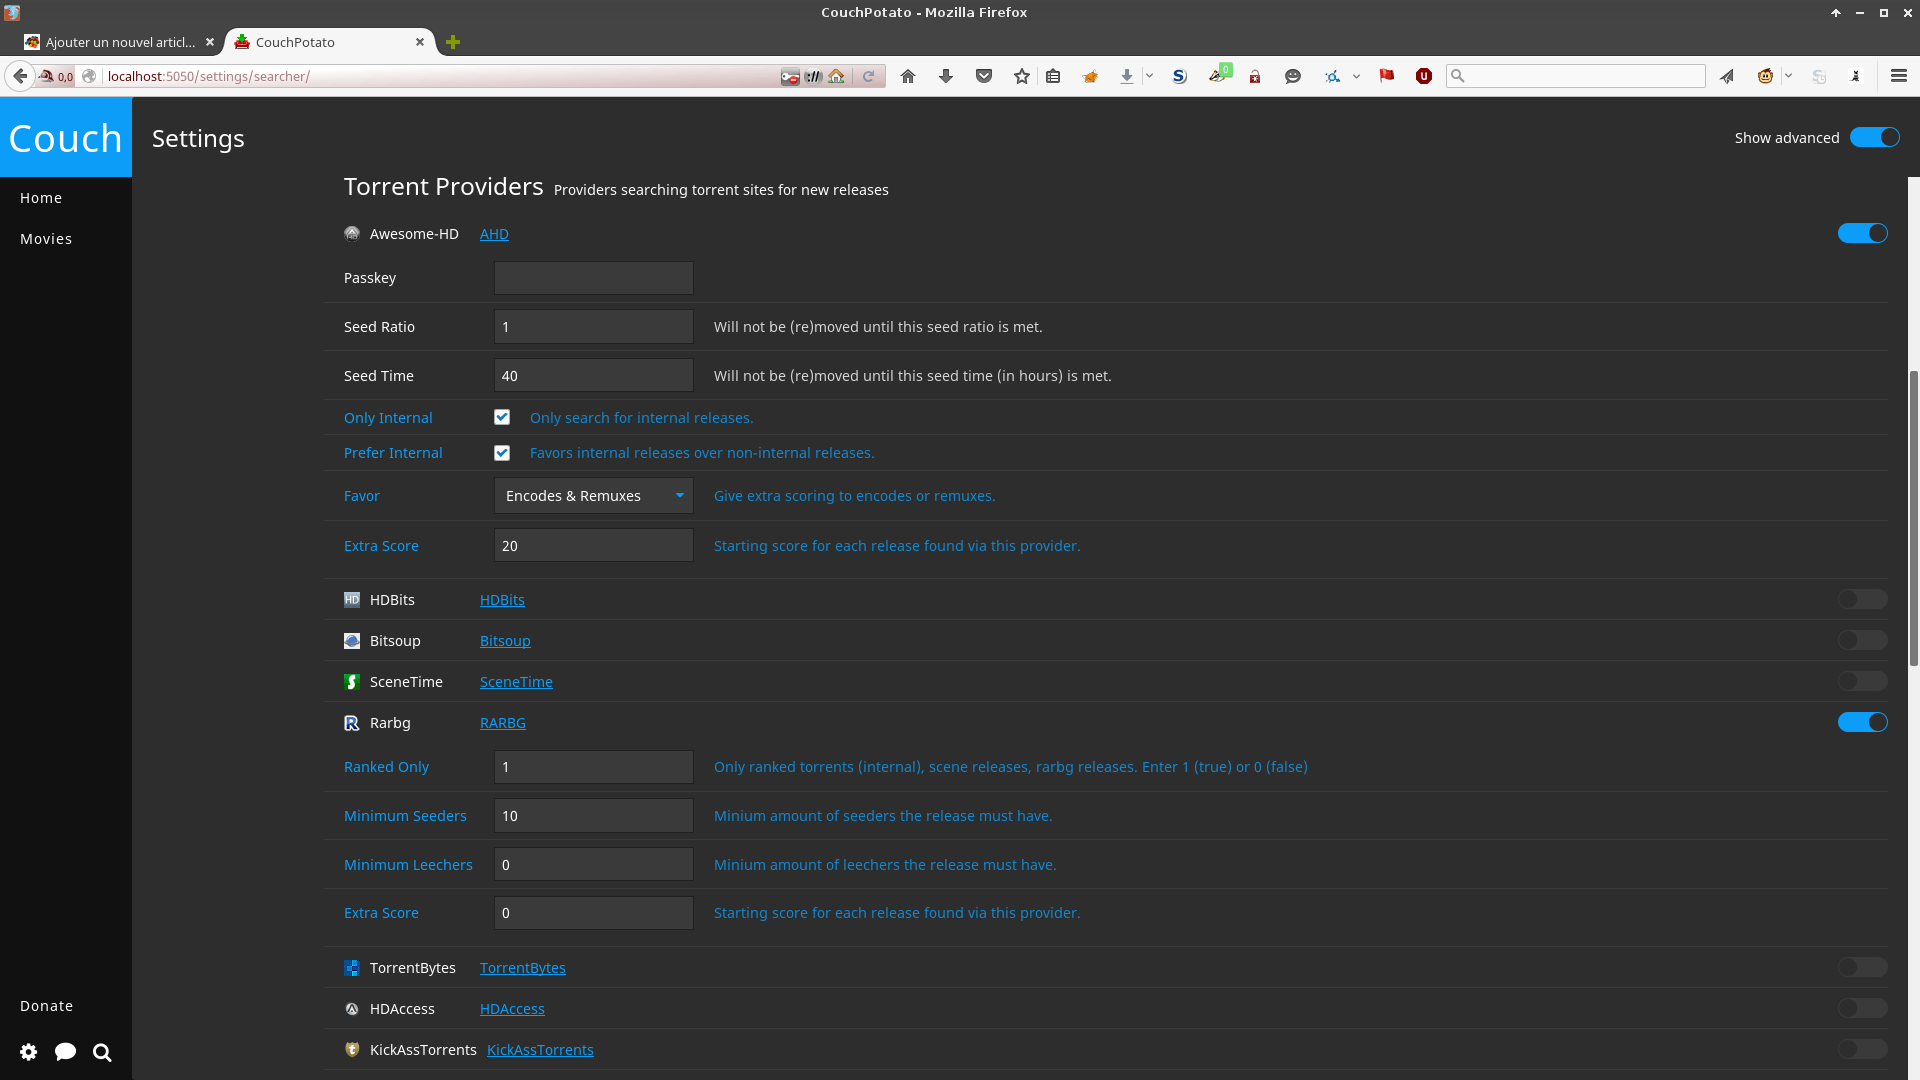Open Home in the Couch sidebar
Image resolution: width=1920 pixels, height=1080 pixels.
(41, 198)
